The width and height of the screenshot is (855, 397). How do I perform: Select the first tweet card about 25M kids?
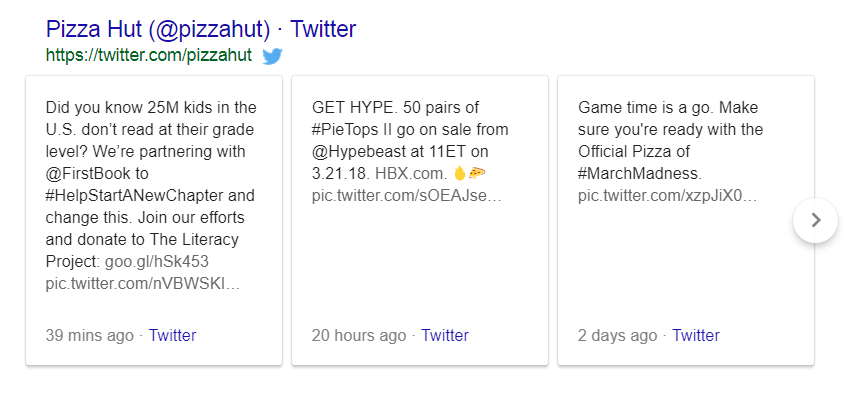(154, 220)
